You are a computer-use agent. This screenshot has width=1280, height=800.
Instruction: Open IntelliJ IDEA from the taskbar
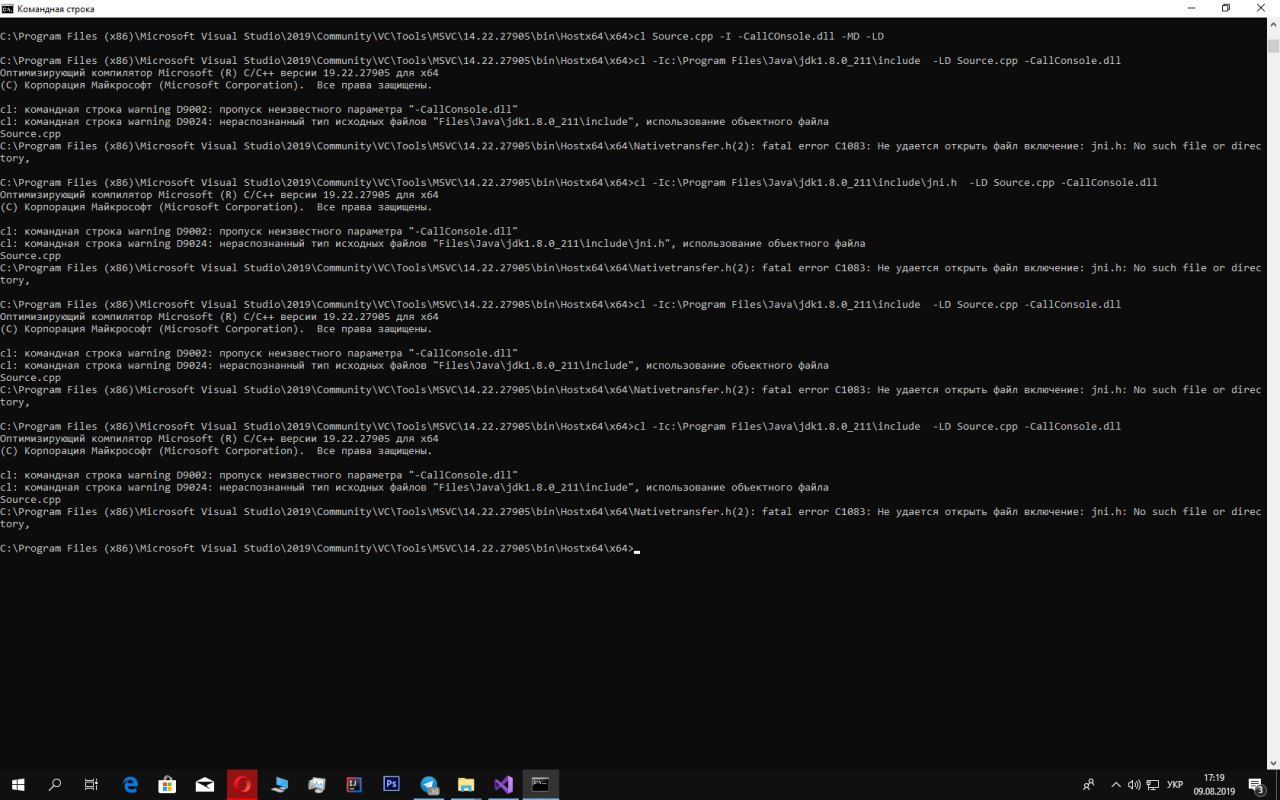[x=354, y=785]
